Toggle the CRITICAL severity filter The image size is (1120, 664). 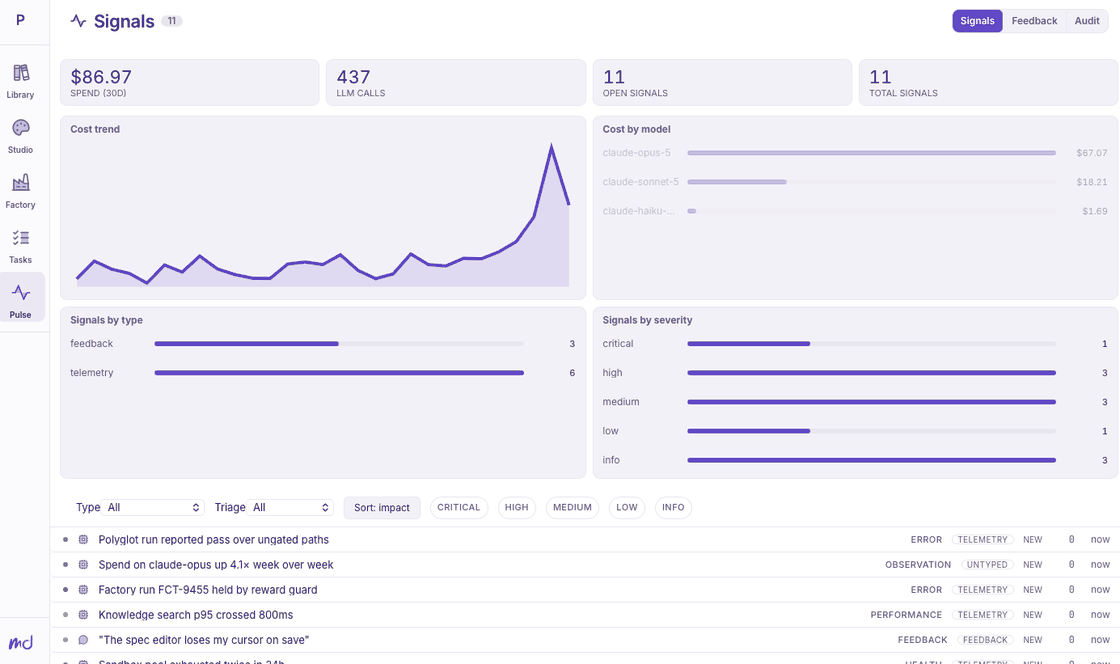(x=459, y=508)
